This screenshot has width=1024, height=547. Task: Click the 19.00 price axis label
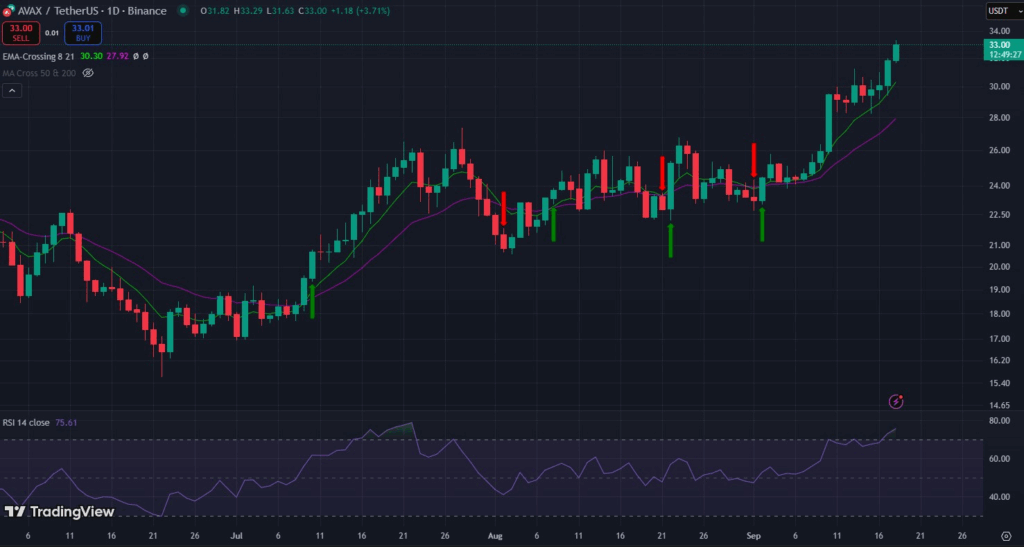[999, 290]
